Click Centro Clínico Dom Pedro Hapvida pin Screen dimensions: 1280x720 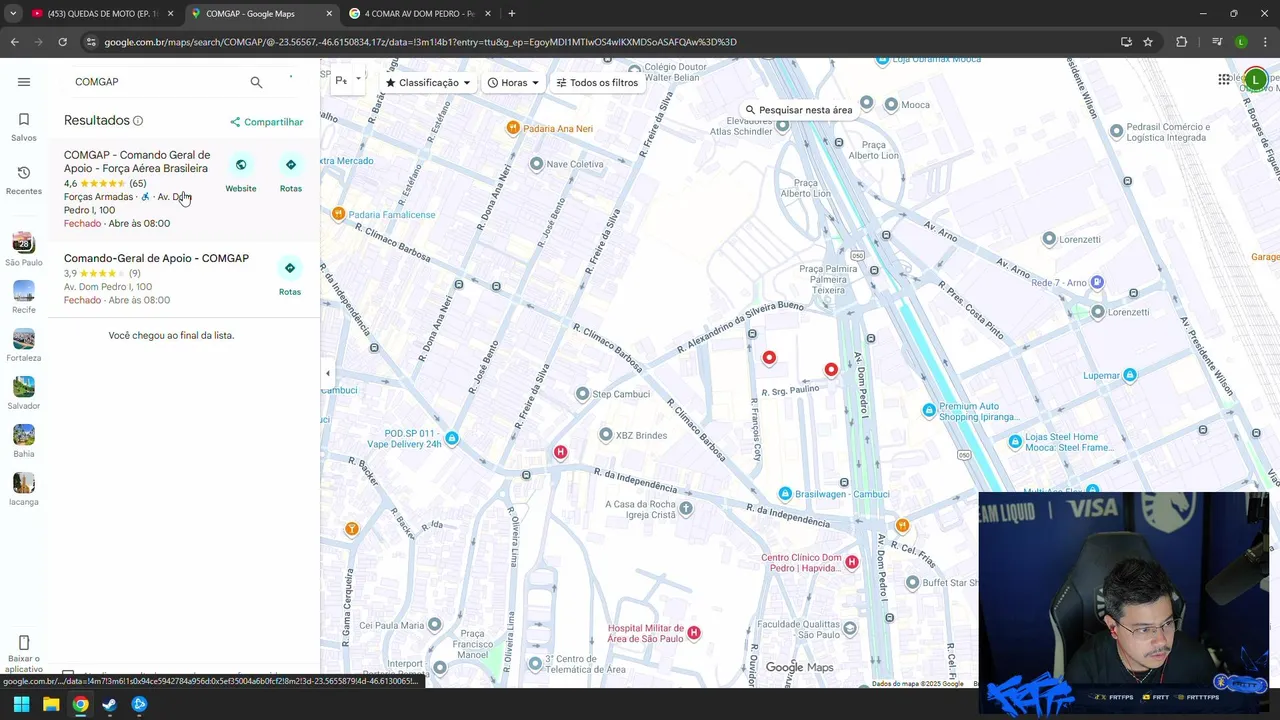pos(852,562)
